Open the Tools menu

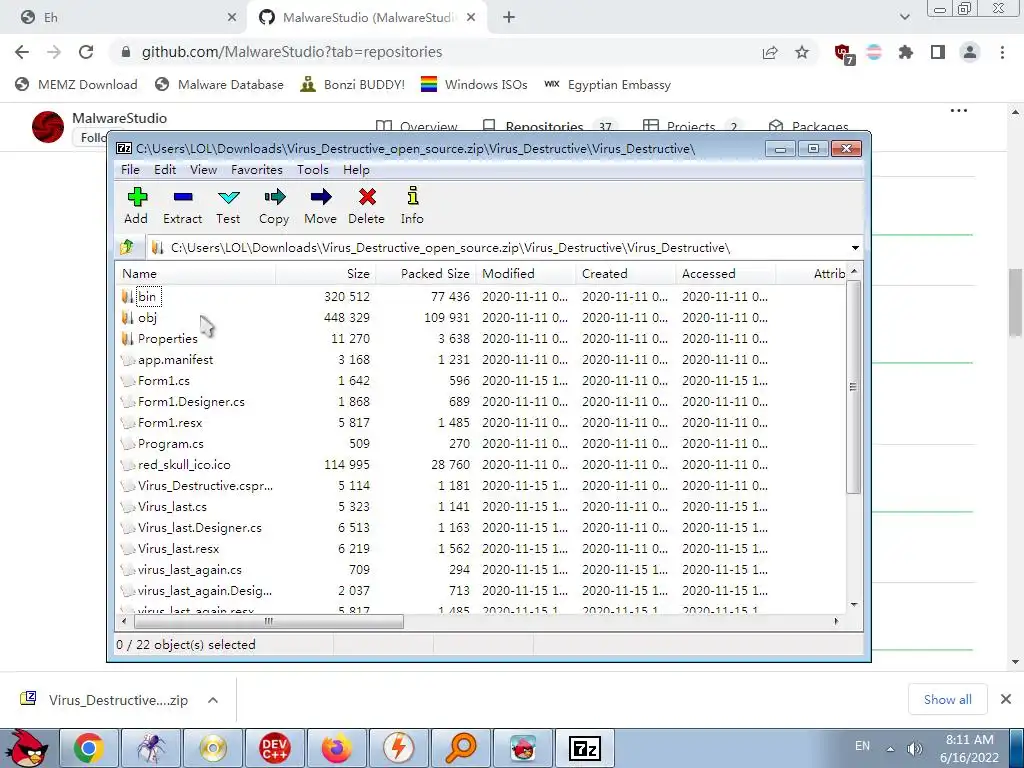[312, 170]
